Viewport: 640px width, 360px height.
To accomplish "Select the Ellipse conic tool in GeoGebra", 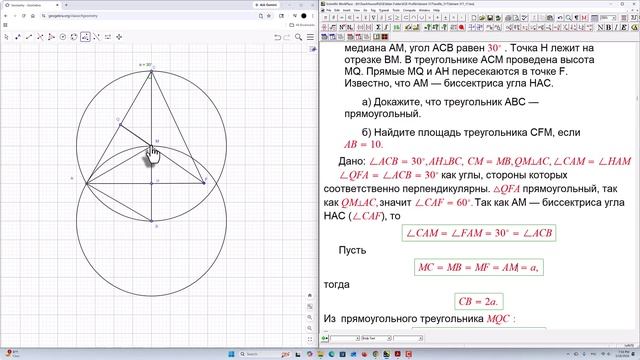I will coord(74,37).
